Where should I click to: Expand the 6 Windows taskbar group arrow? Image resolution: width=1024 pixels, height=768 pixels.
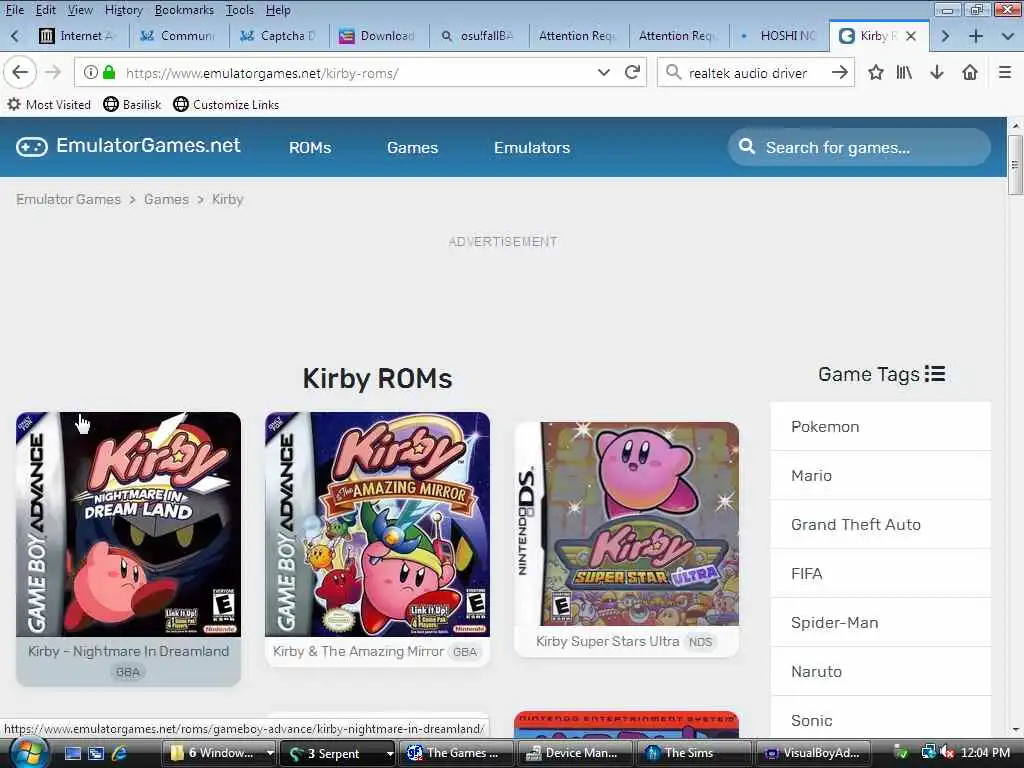(270, 753)
